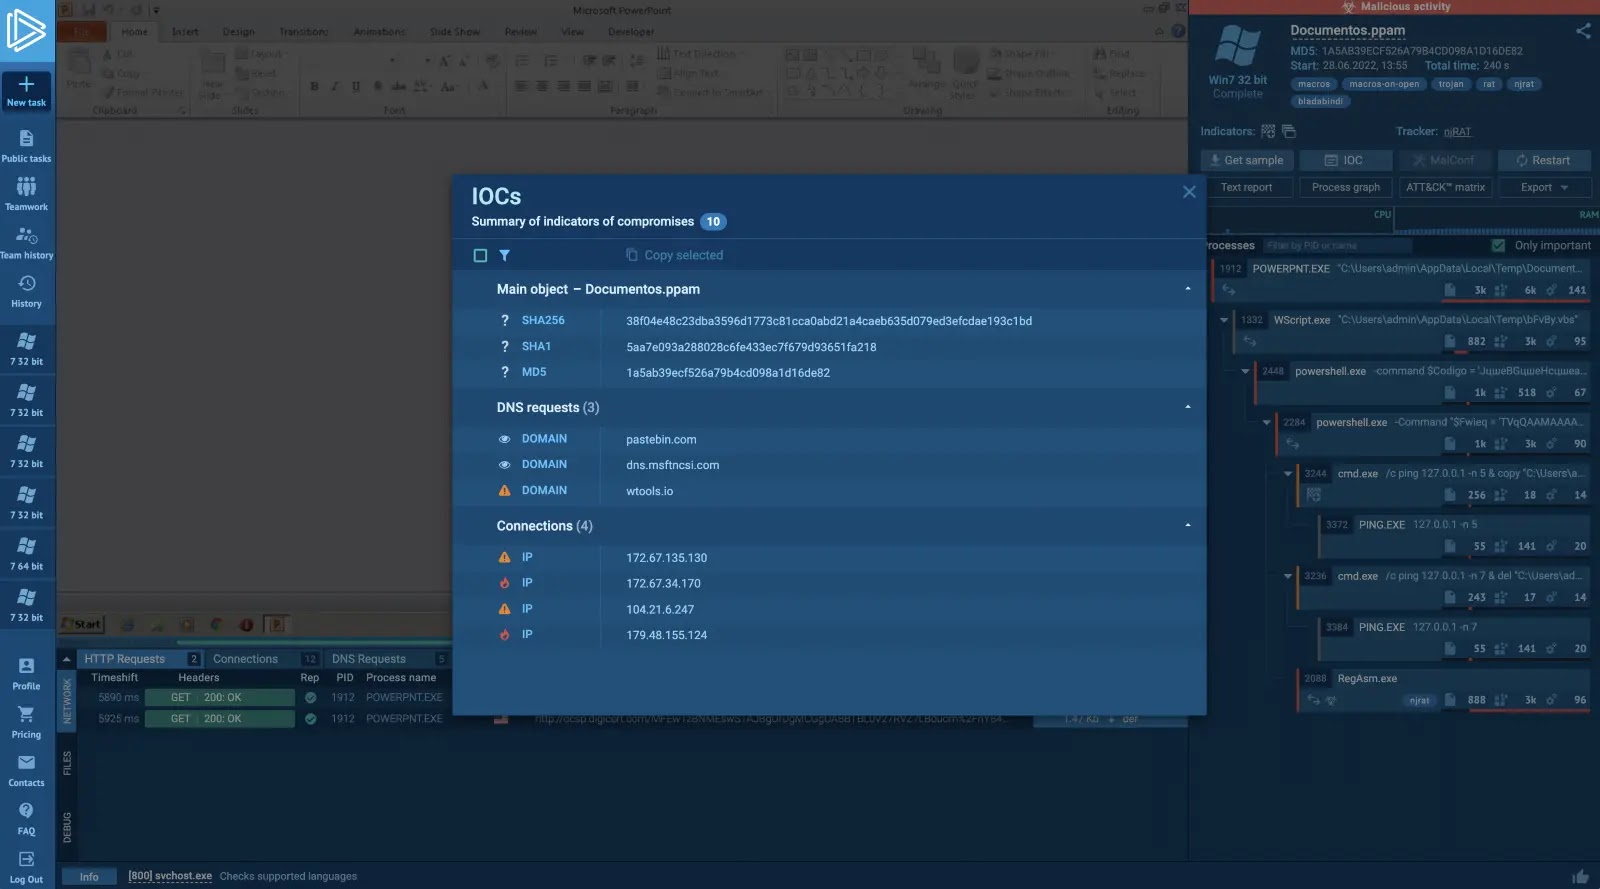This screenshot has height=889, width=1600.
Task: Click warning icon for IP 104.21.6.247
Action: [504, 609]
